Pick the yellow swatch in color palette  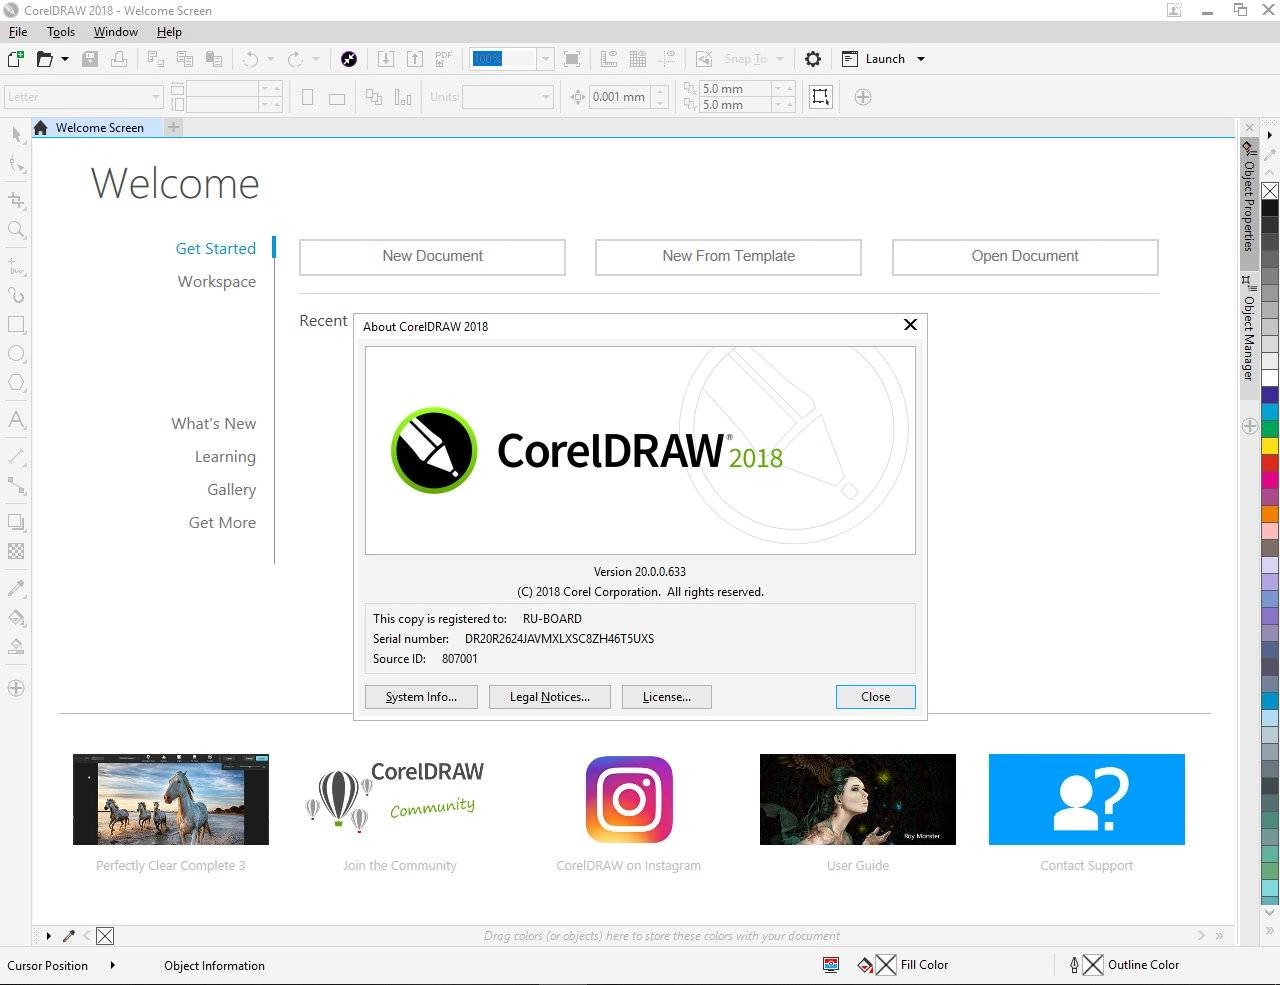click(x=1270, y=445)
